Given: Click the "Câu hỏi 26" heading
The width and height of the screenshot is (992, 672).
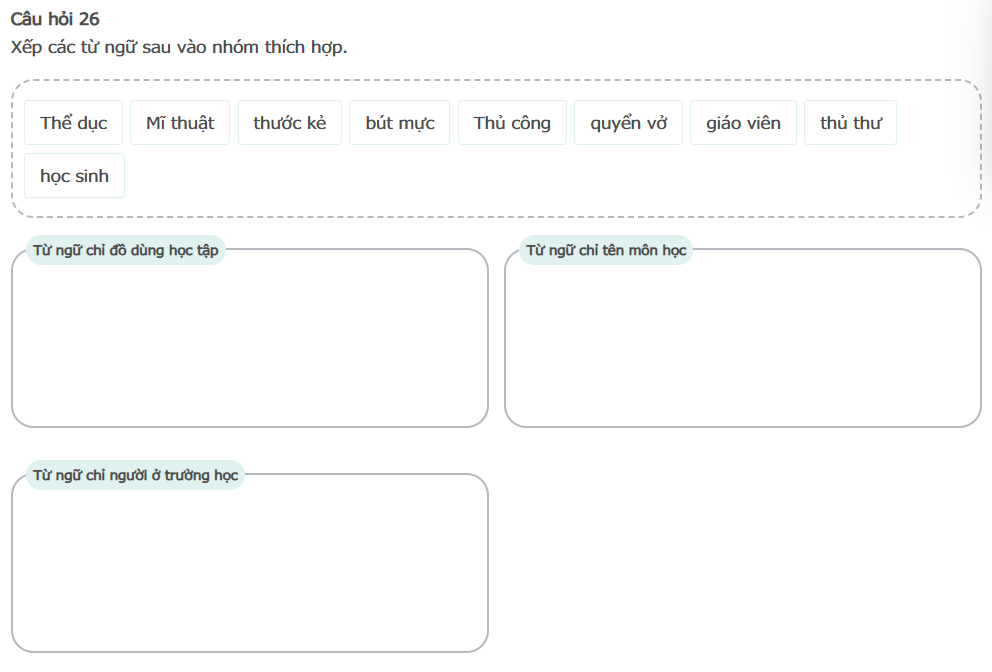Looking at the screenshot, I should (x=55, y=19).
